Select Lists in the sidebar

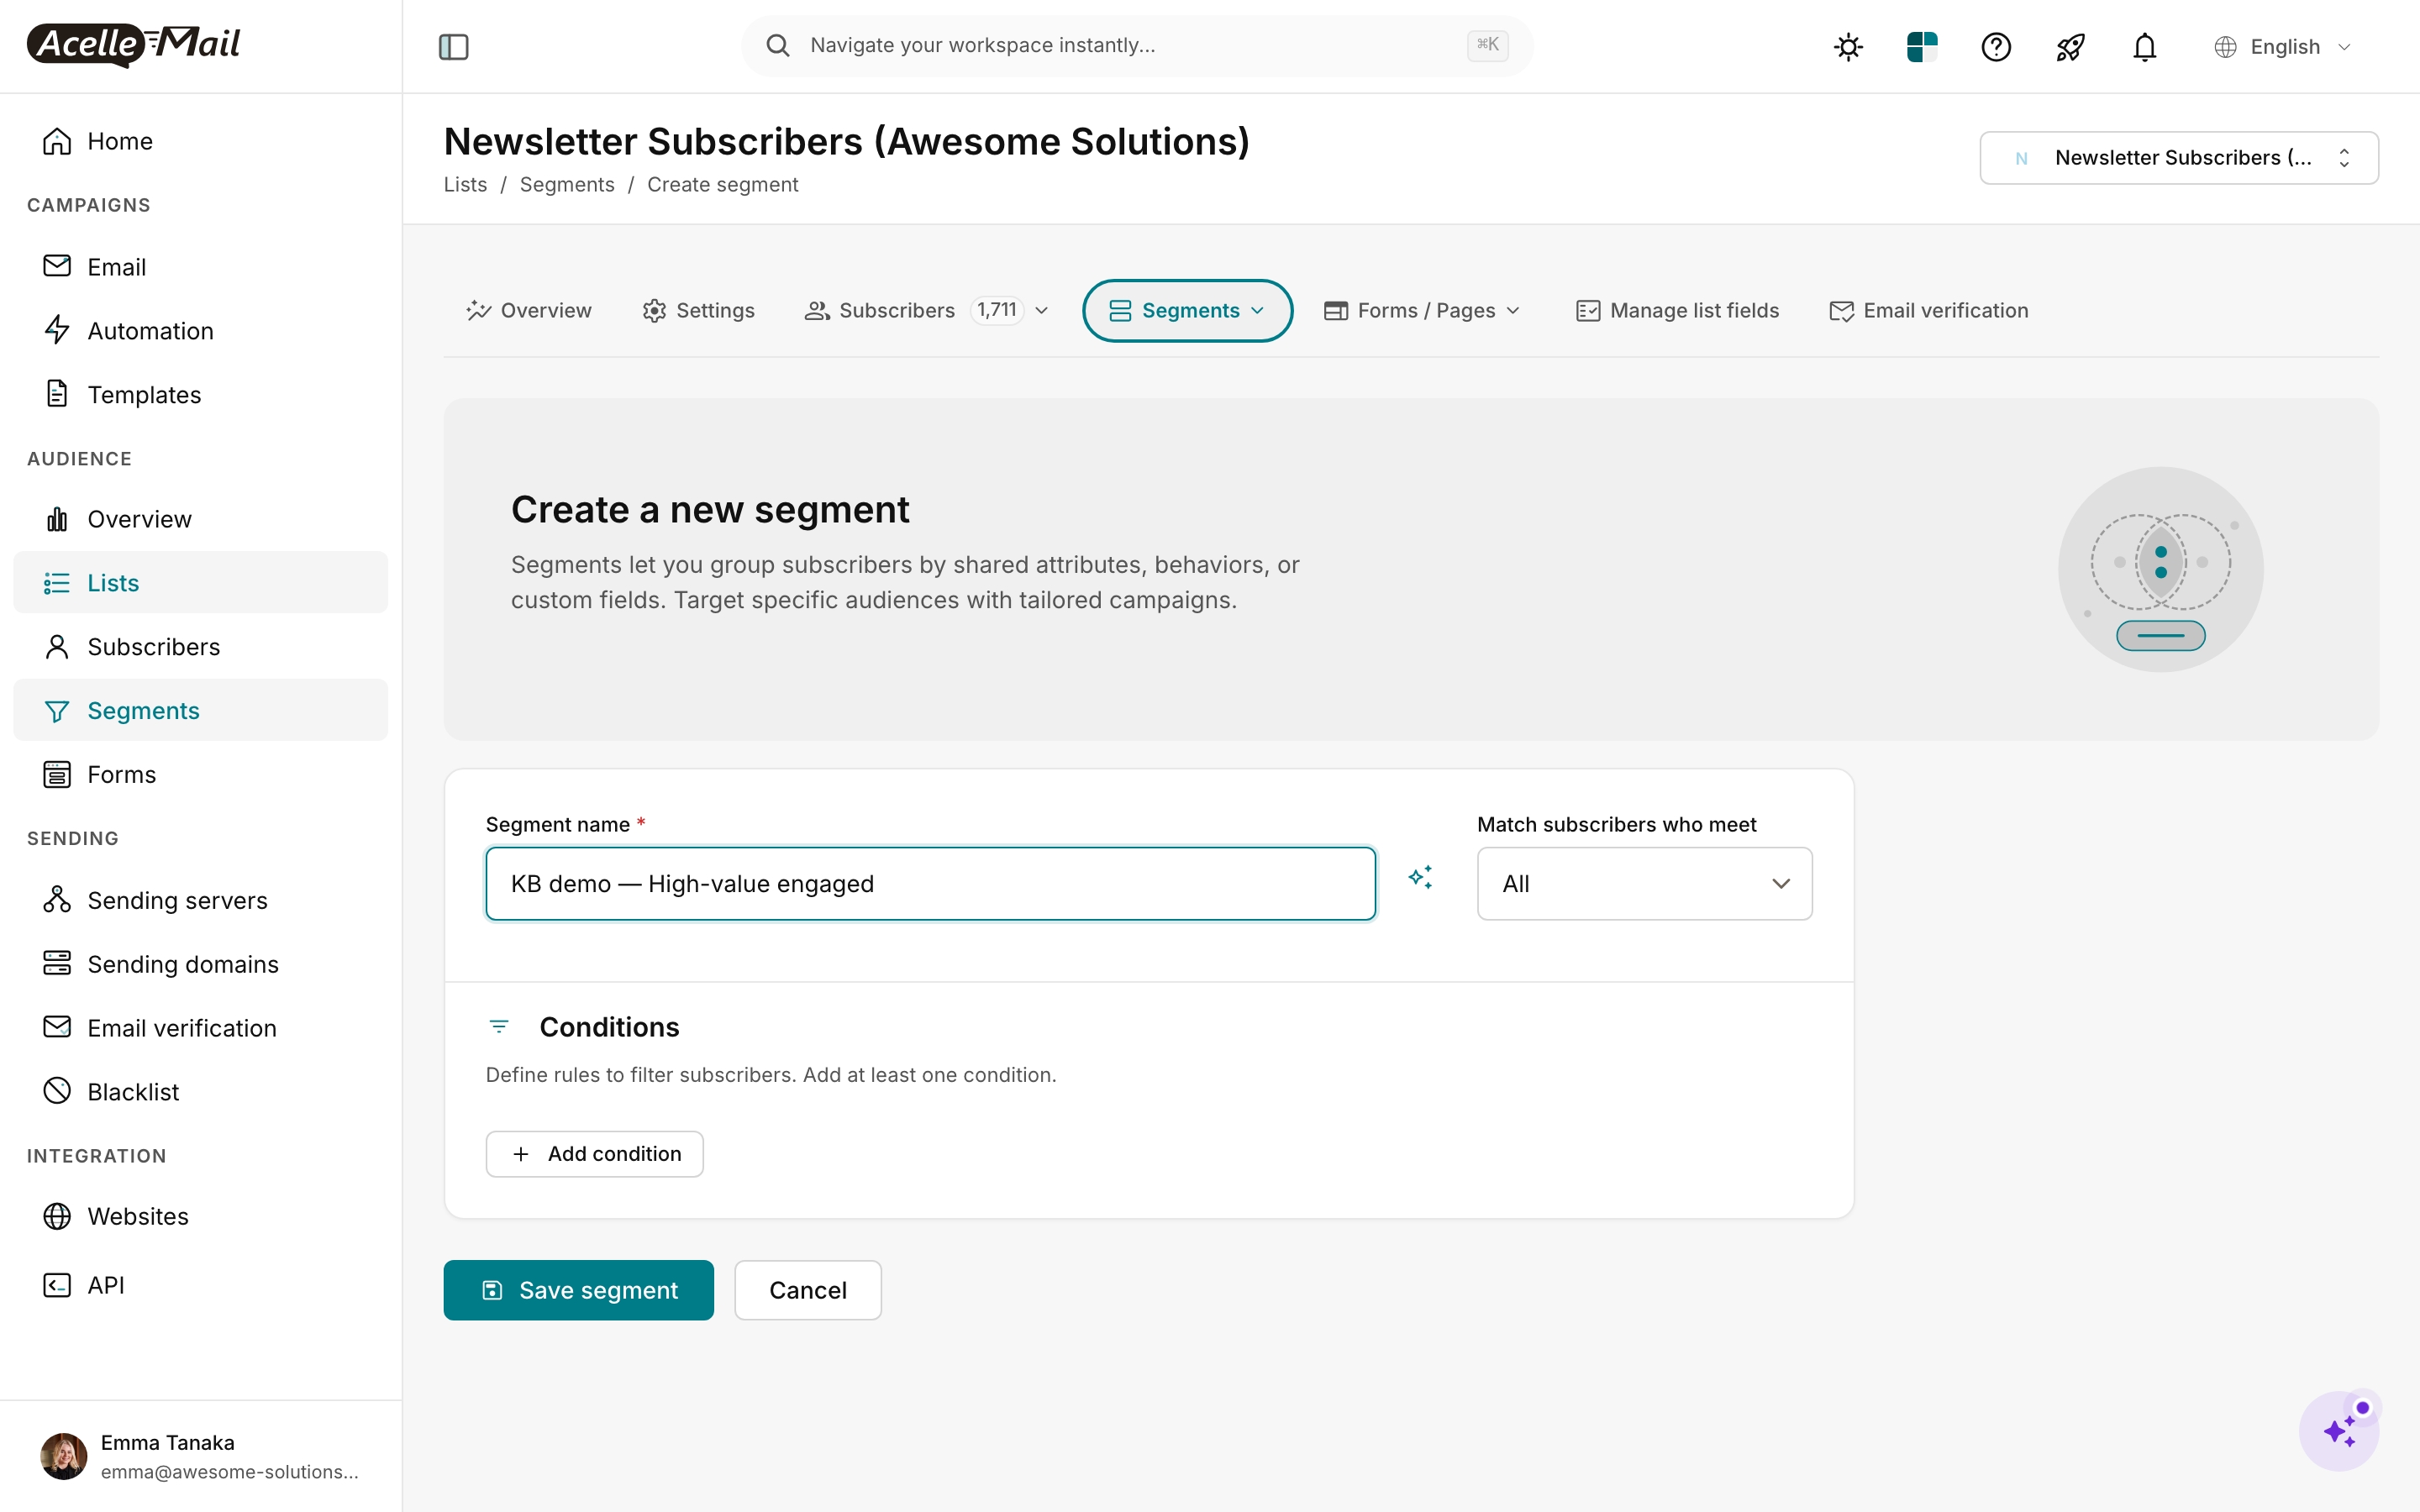click(200, 583)
